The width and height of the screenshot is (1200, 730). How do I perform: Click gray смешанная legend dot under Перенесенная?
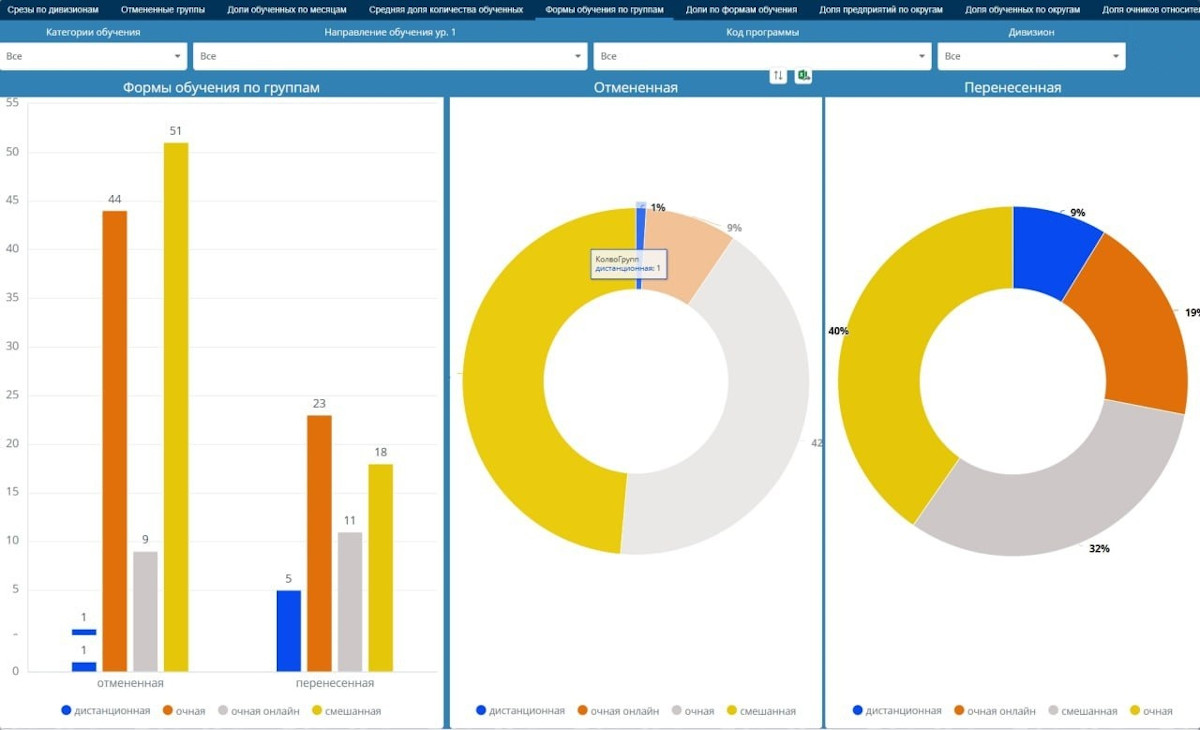tap(1052, 711)
